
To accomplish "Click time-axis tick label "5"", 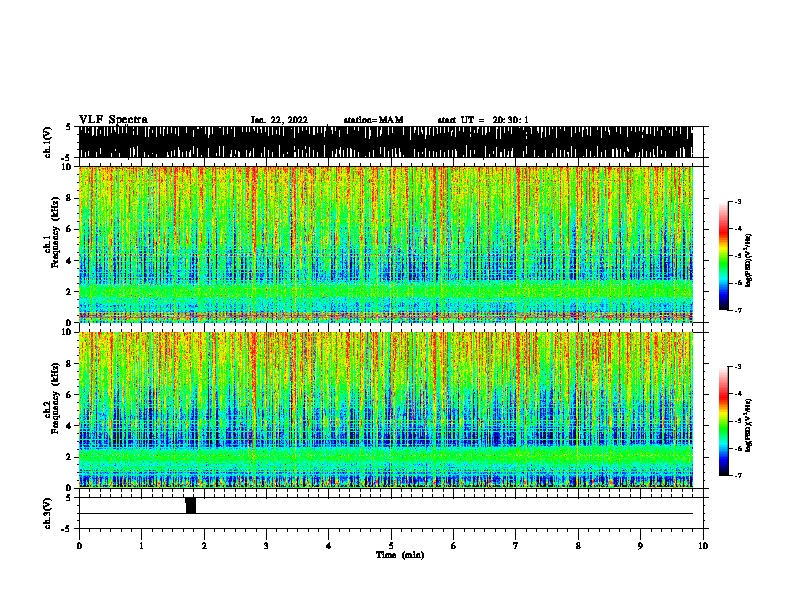I will pos(391,546).
